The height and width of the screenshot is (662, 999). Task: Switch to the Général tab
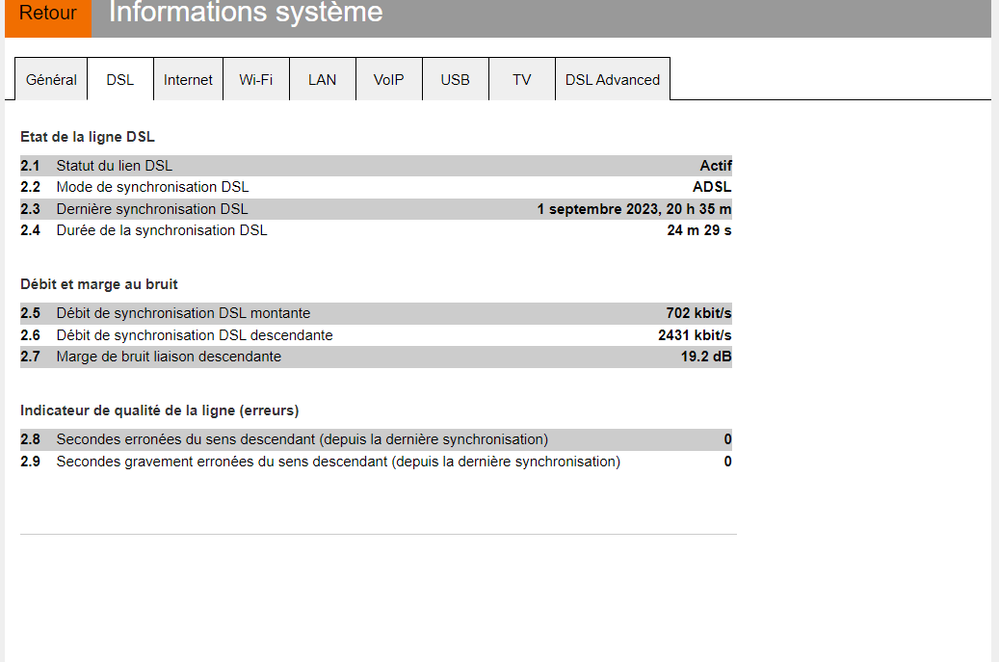click(51, 80)
